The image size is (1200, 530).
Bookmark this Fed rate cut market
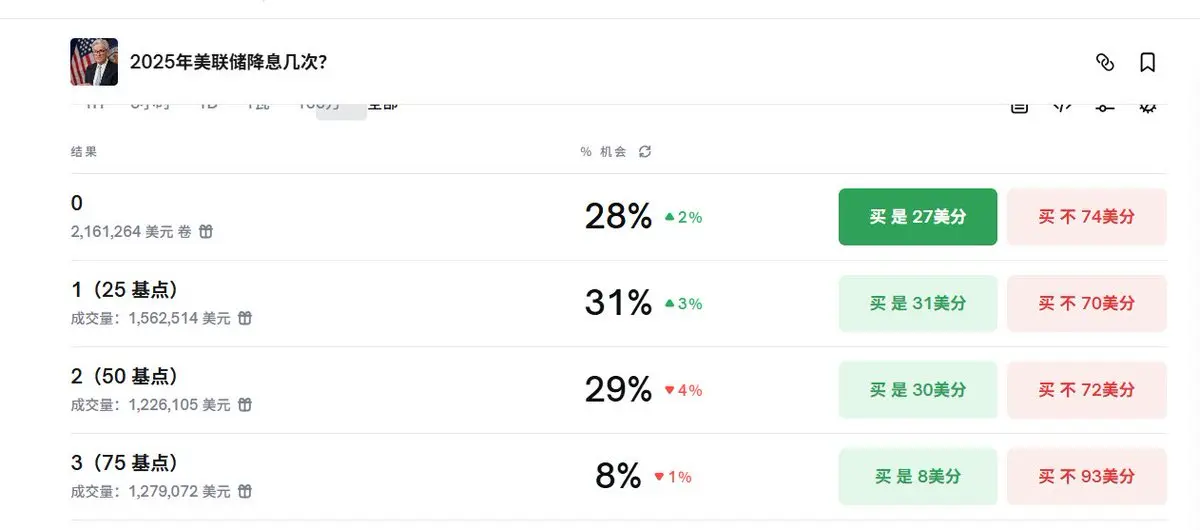point(1148,62)
